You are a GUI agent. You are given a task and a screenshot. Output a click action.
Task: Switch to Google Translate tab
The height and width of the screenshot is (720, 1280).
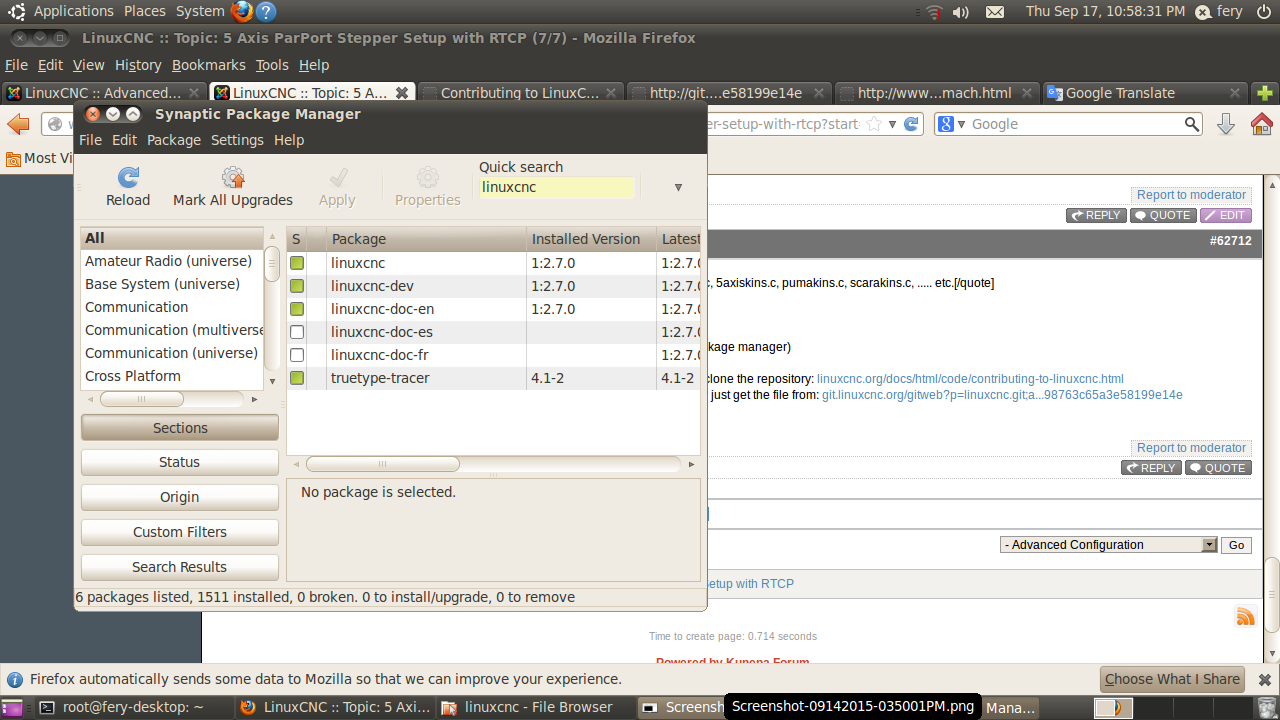pos(1144,93)
